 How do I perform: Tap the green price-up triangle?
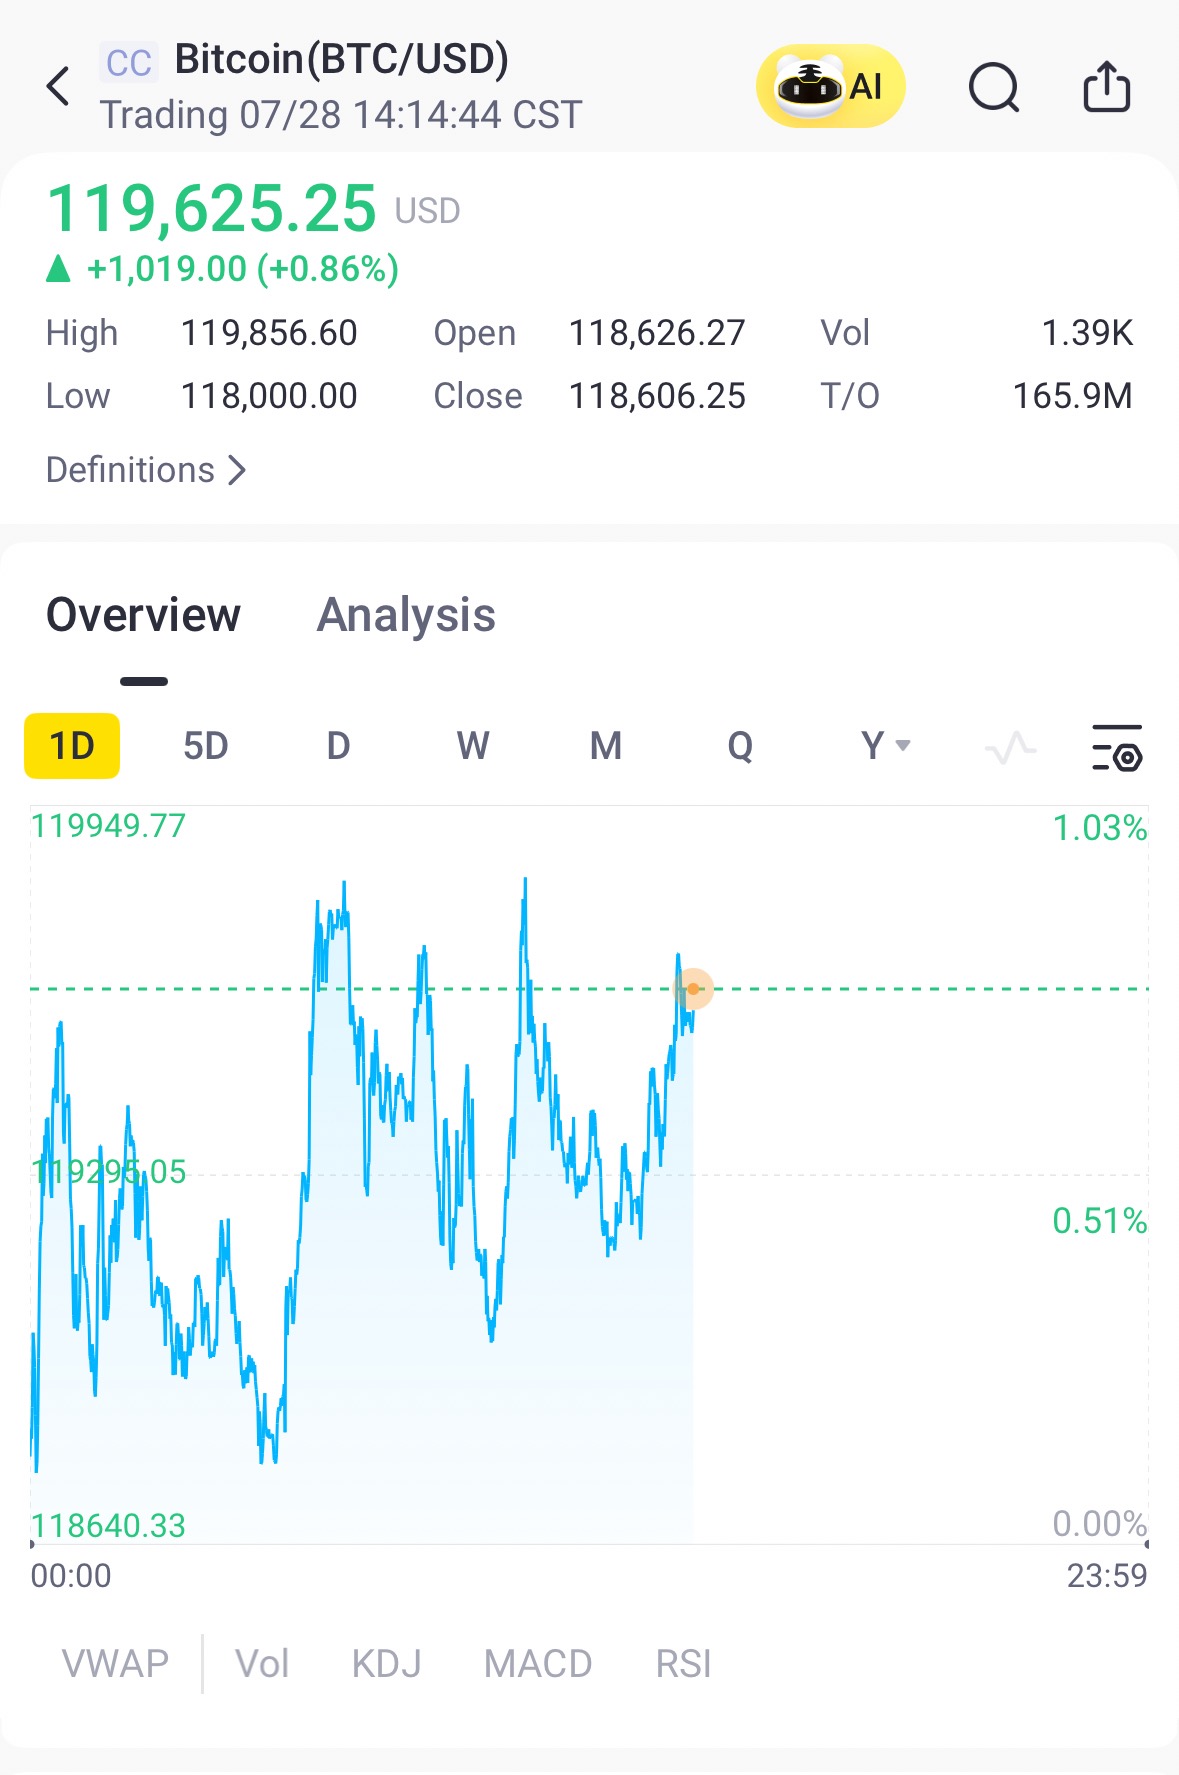[x=59, y=268]
